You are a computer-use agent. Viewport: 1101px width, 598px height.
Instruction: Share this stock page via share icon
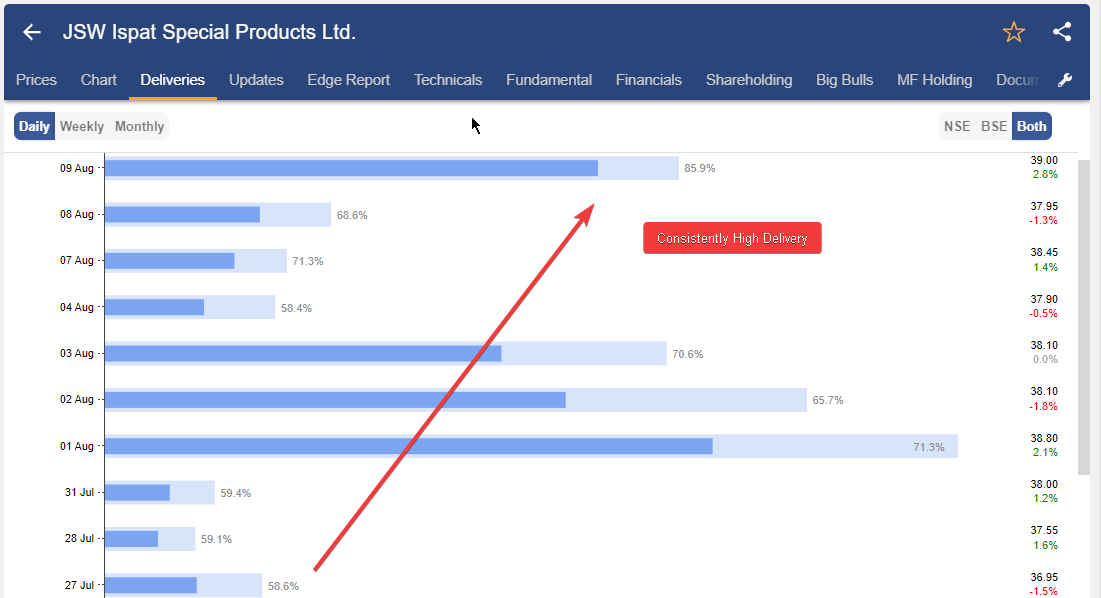click(x=1062, y=32)
